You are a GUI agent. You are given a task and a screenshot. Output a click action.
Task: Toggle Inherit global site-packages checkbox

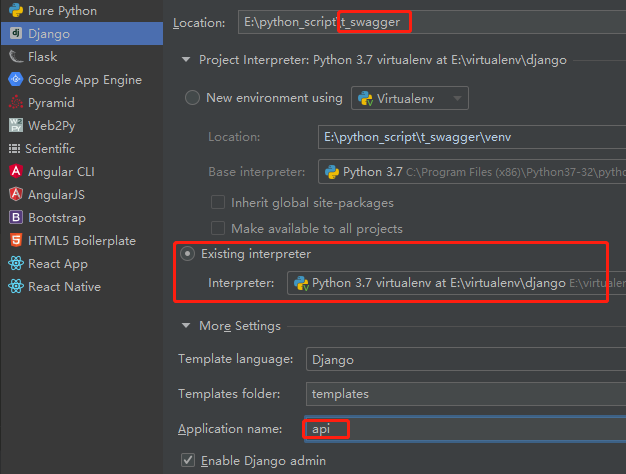[x=218, y=202]
